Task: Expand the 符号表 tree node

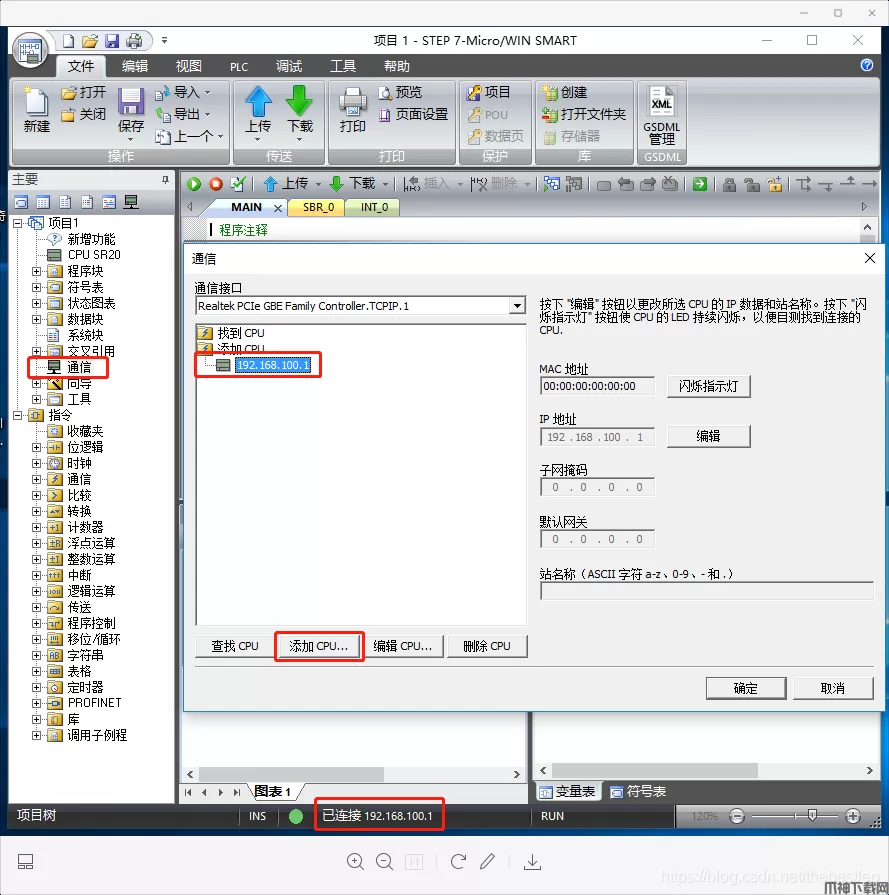Action: pyautogui.click(x=37, y=287)
